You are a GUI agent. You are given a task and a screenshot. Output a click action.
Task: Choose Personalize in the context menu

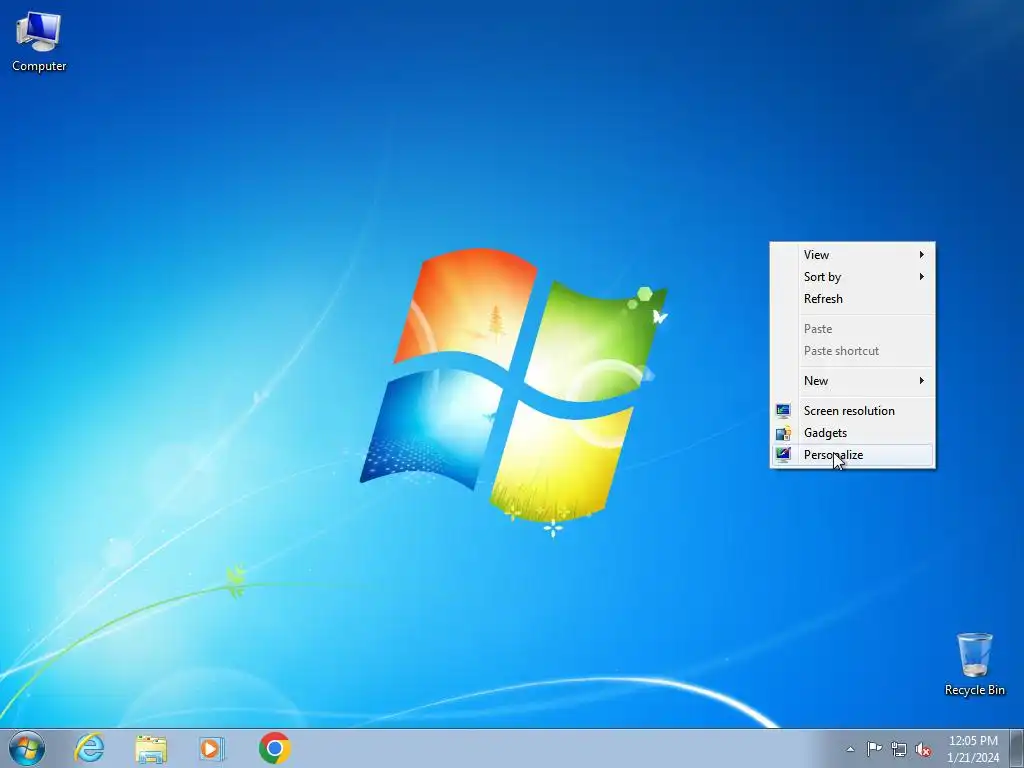(852, 455)
